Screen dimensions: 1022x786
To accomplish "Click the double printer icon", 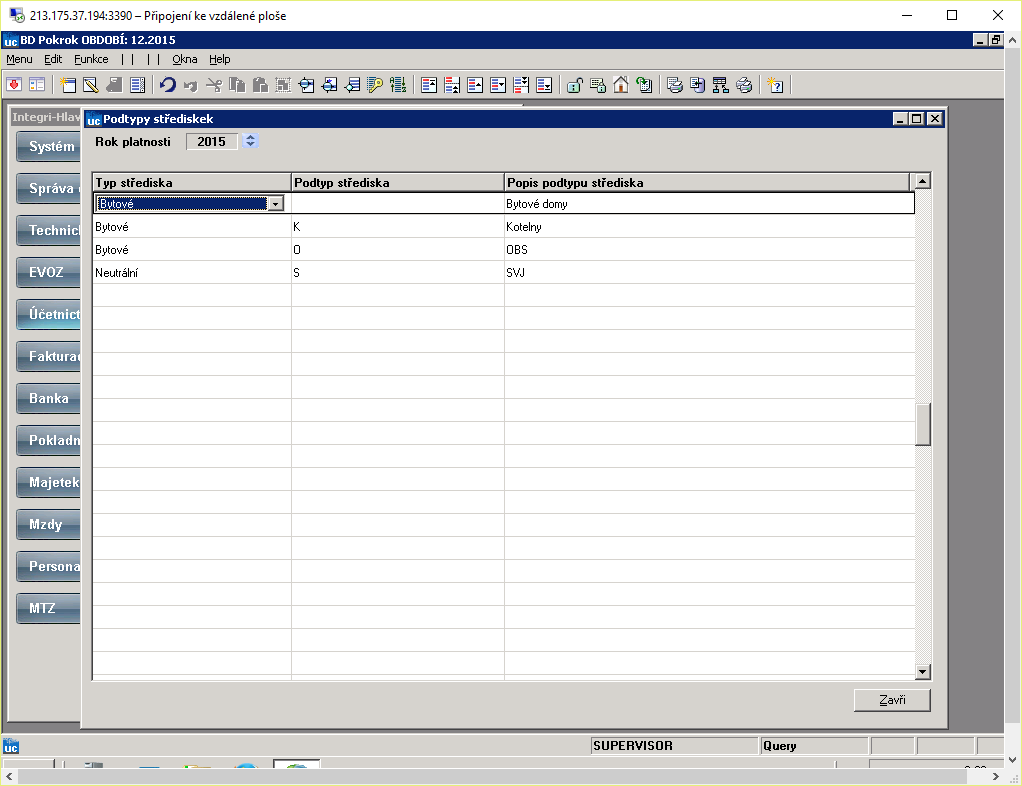I will [744, 85].
